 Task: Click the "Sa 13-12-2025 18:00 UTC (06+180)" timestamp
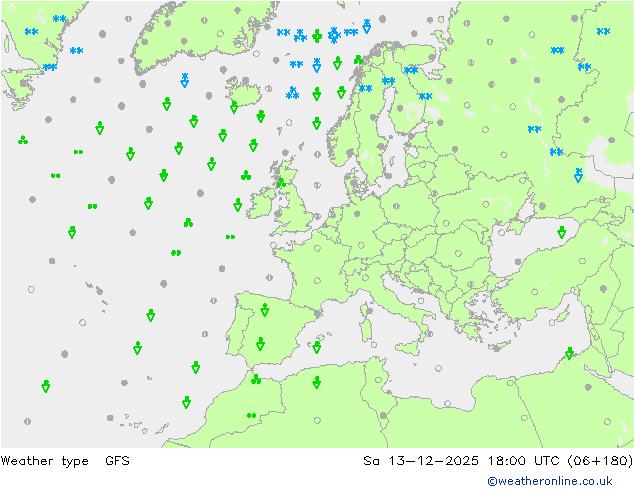tap(498, 461)
